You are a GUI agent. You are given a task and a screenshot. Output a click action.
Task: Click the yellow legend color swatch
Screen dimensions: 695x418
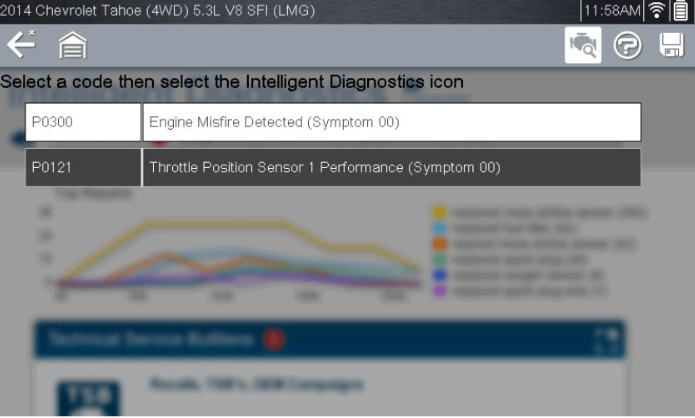440,212
